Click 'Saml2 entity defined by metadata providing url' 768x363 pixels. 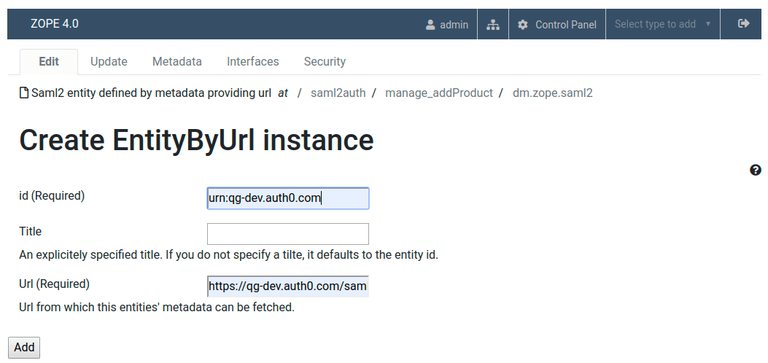(151, 93)
